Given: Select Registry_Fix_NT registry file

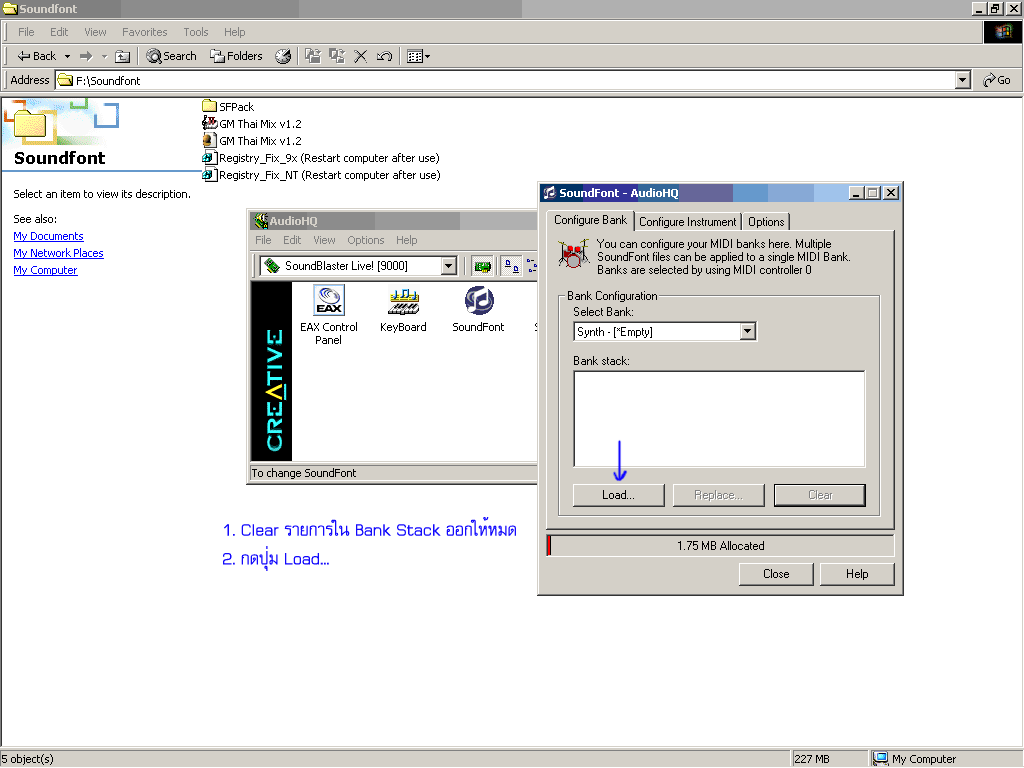Looking at the screenshot, I should click(321, 174).
